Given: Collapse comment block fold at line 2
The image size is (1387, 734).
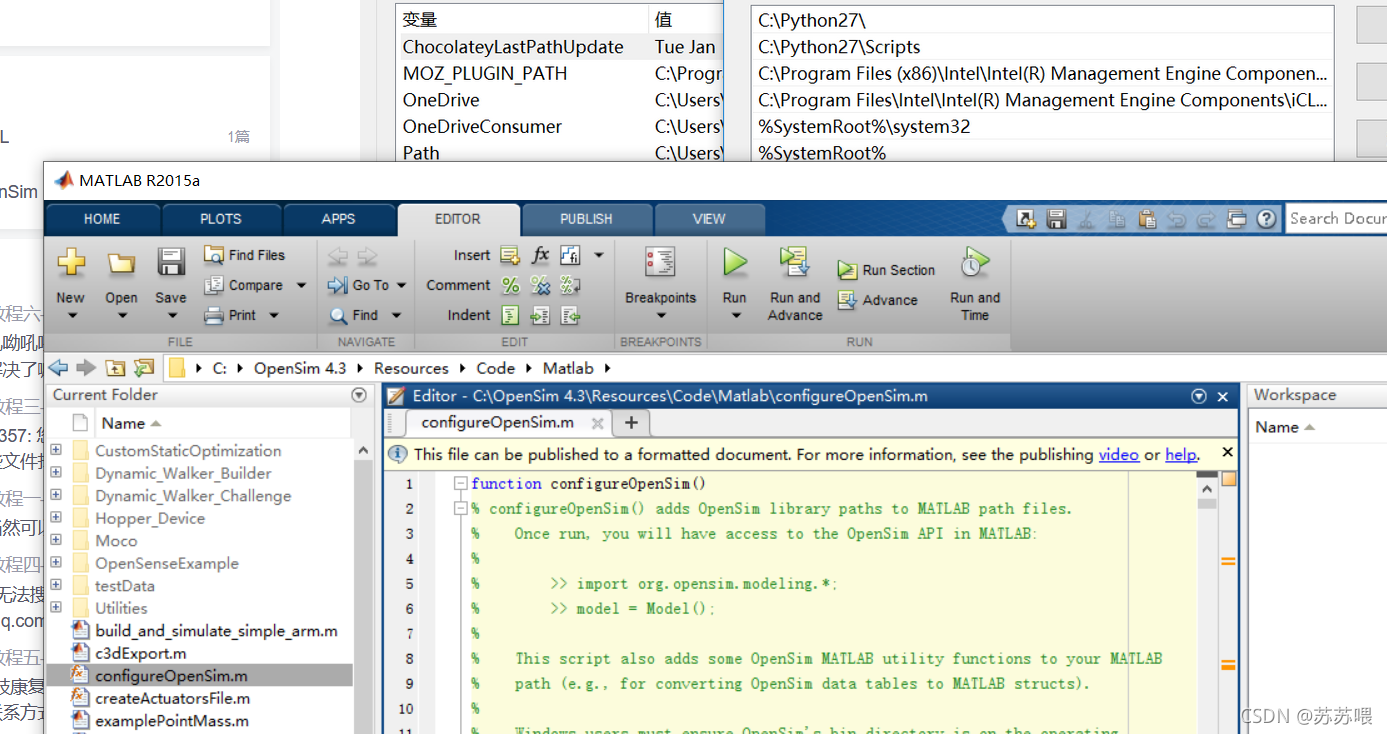Looking at the screenshot, I should pyautogui.click(x=460, y=508).
